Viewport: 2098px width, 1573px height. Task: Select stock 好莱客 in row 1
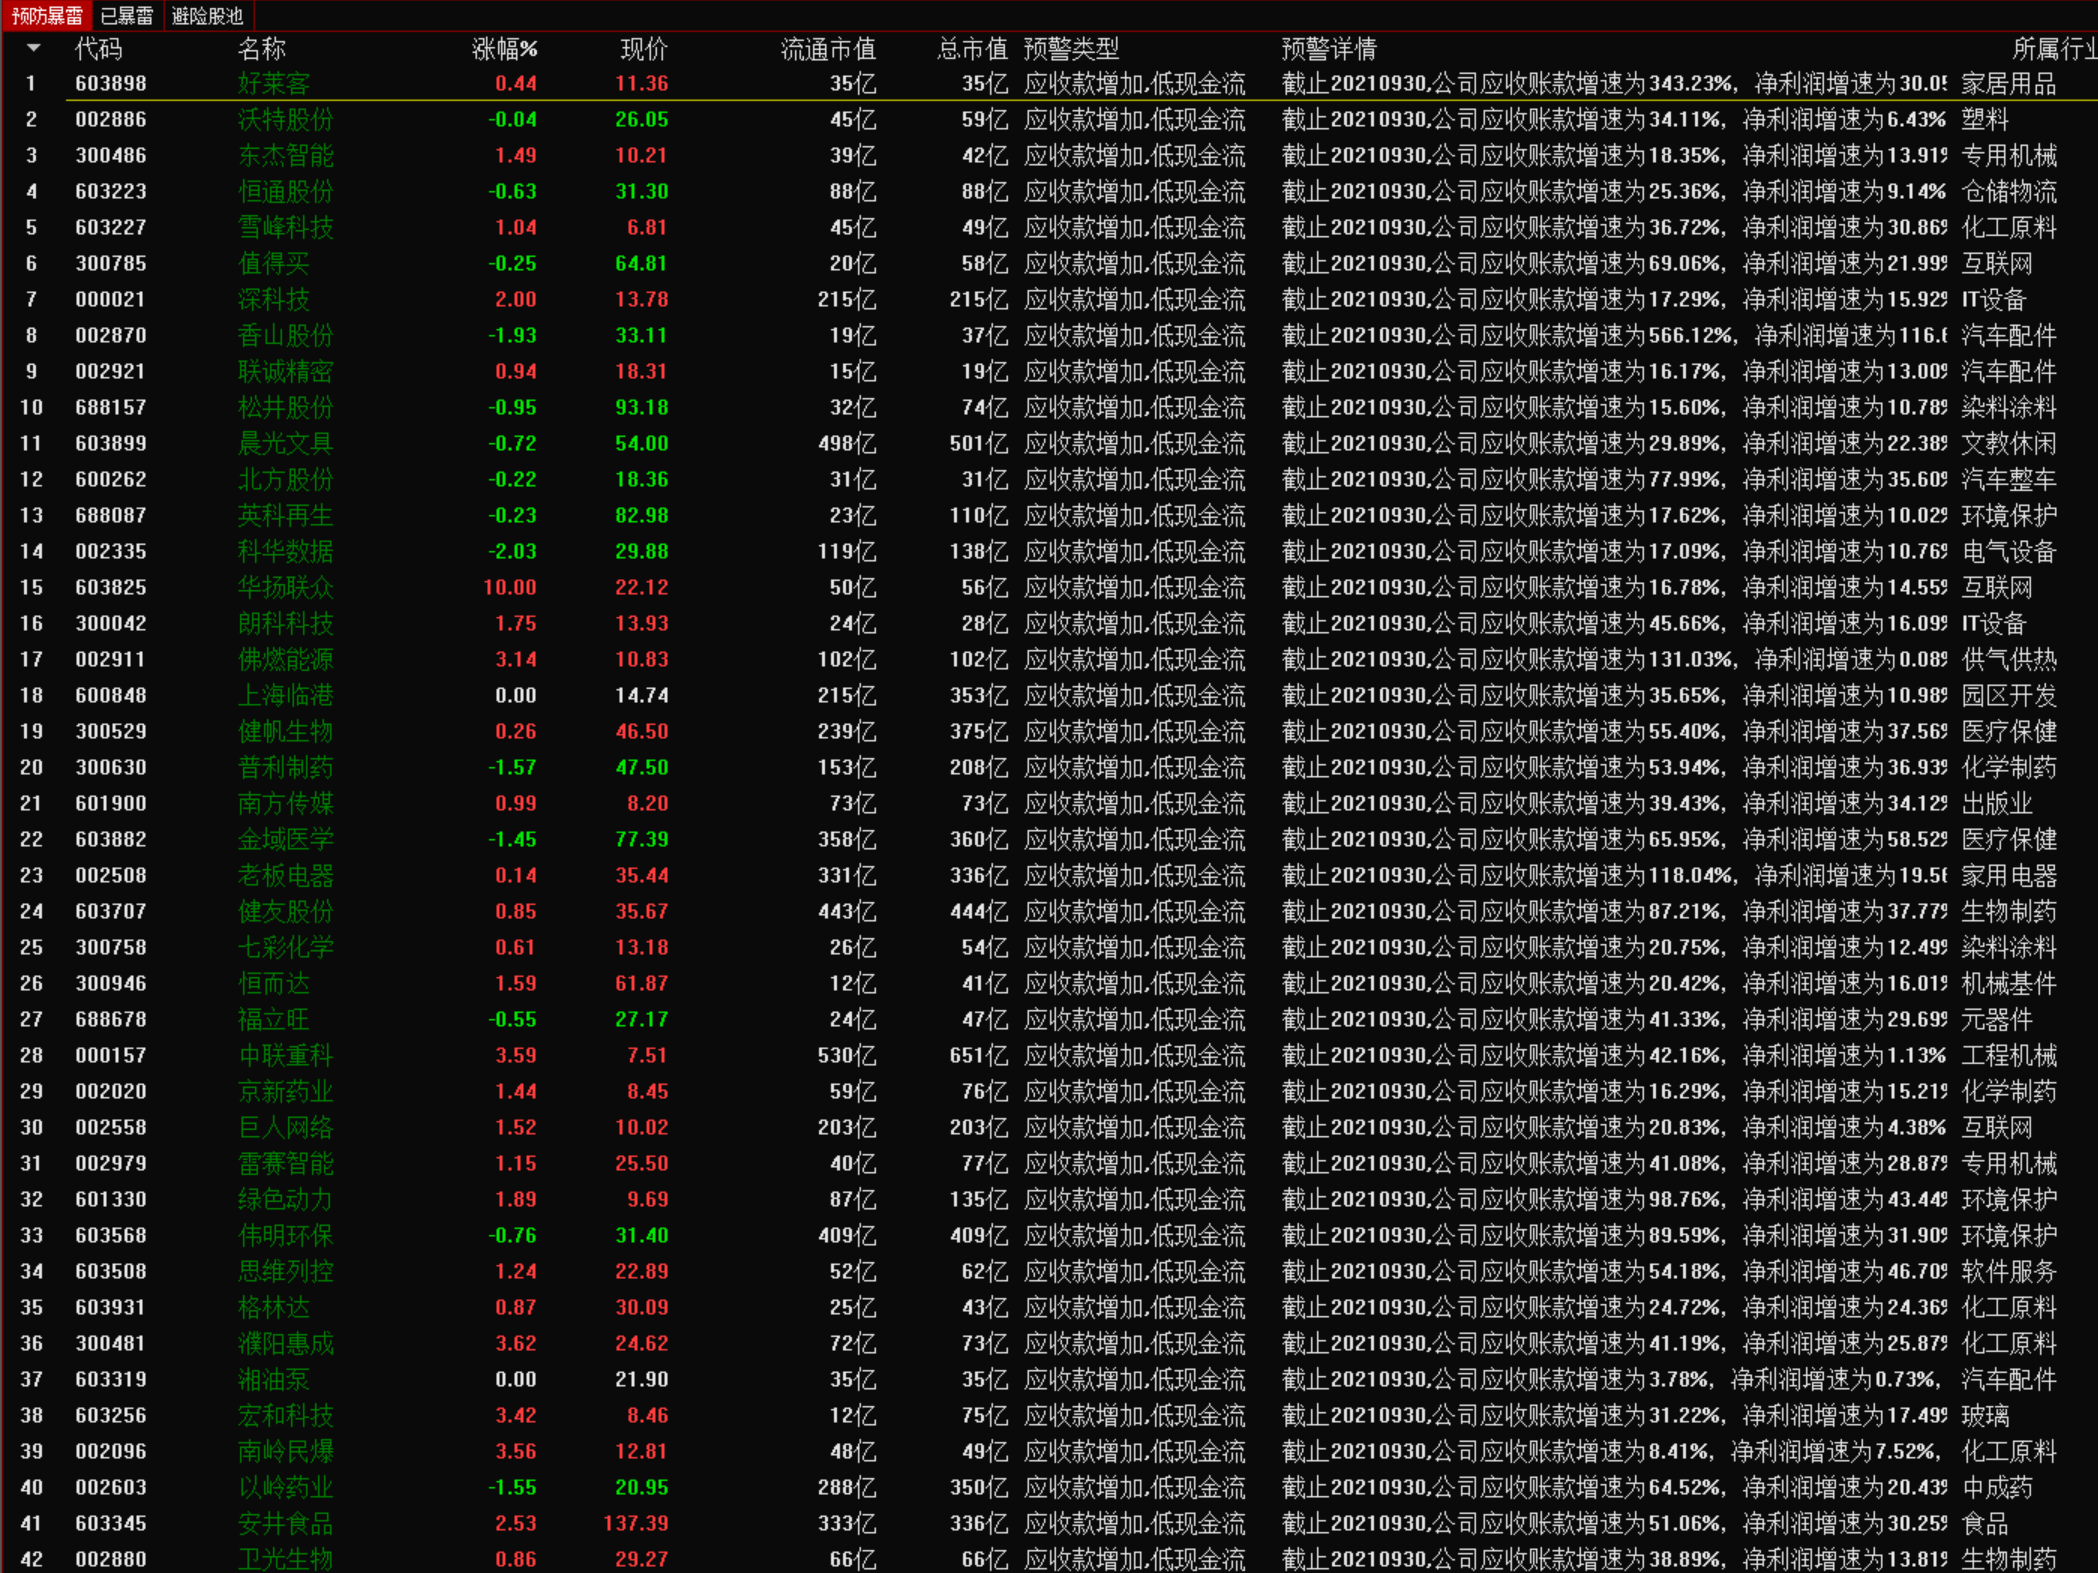click(x=274, y=84)
